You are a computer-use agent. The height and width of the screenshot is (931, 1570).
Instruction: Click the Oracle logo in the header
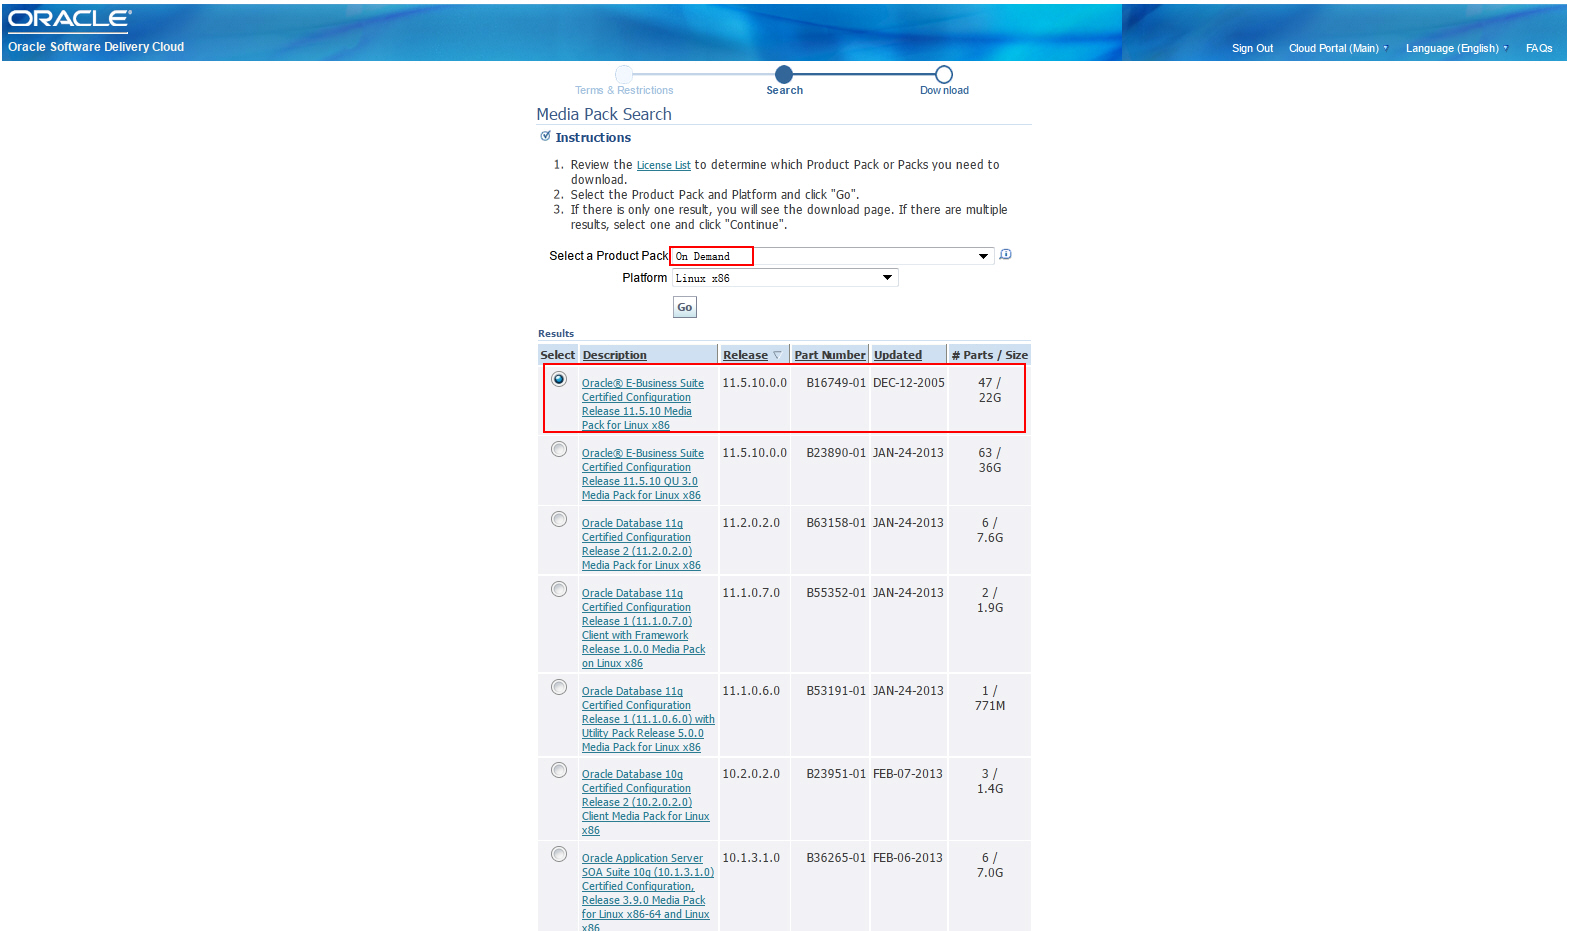(x=69, y=19)
